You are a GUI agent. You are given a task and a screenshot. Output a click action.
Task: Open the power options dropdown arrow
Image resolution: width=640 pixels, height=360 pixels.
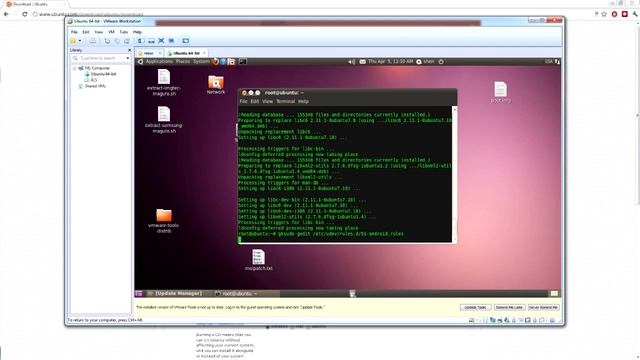point(80,41)
